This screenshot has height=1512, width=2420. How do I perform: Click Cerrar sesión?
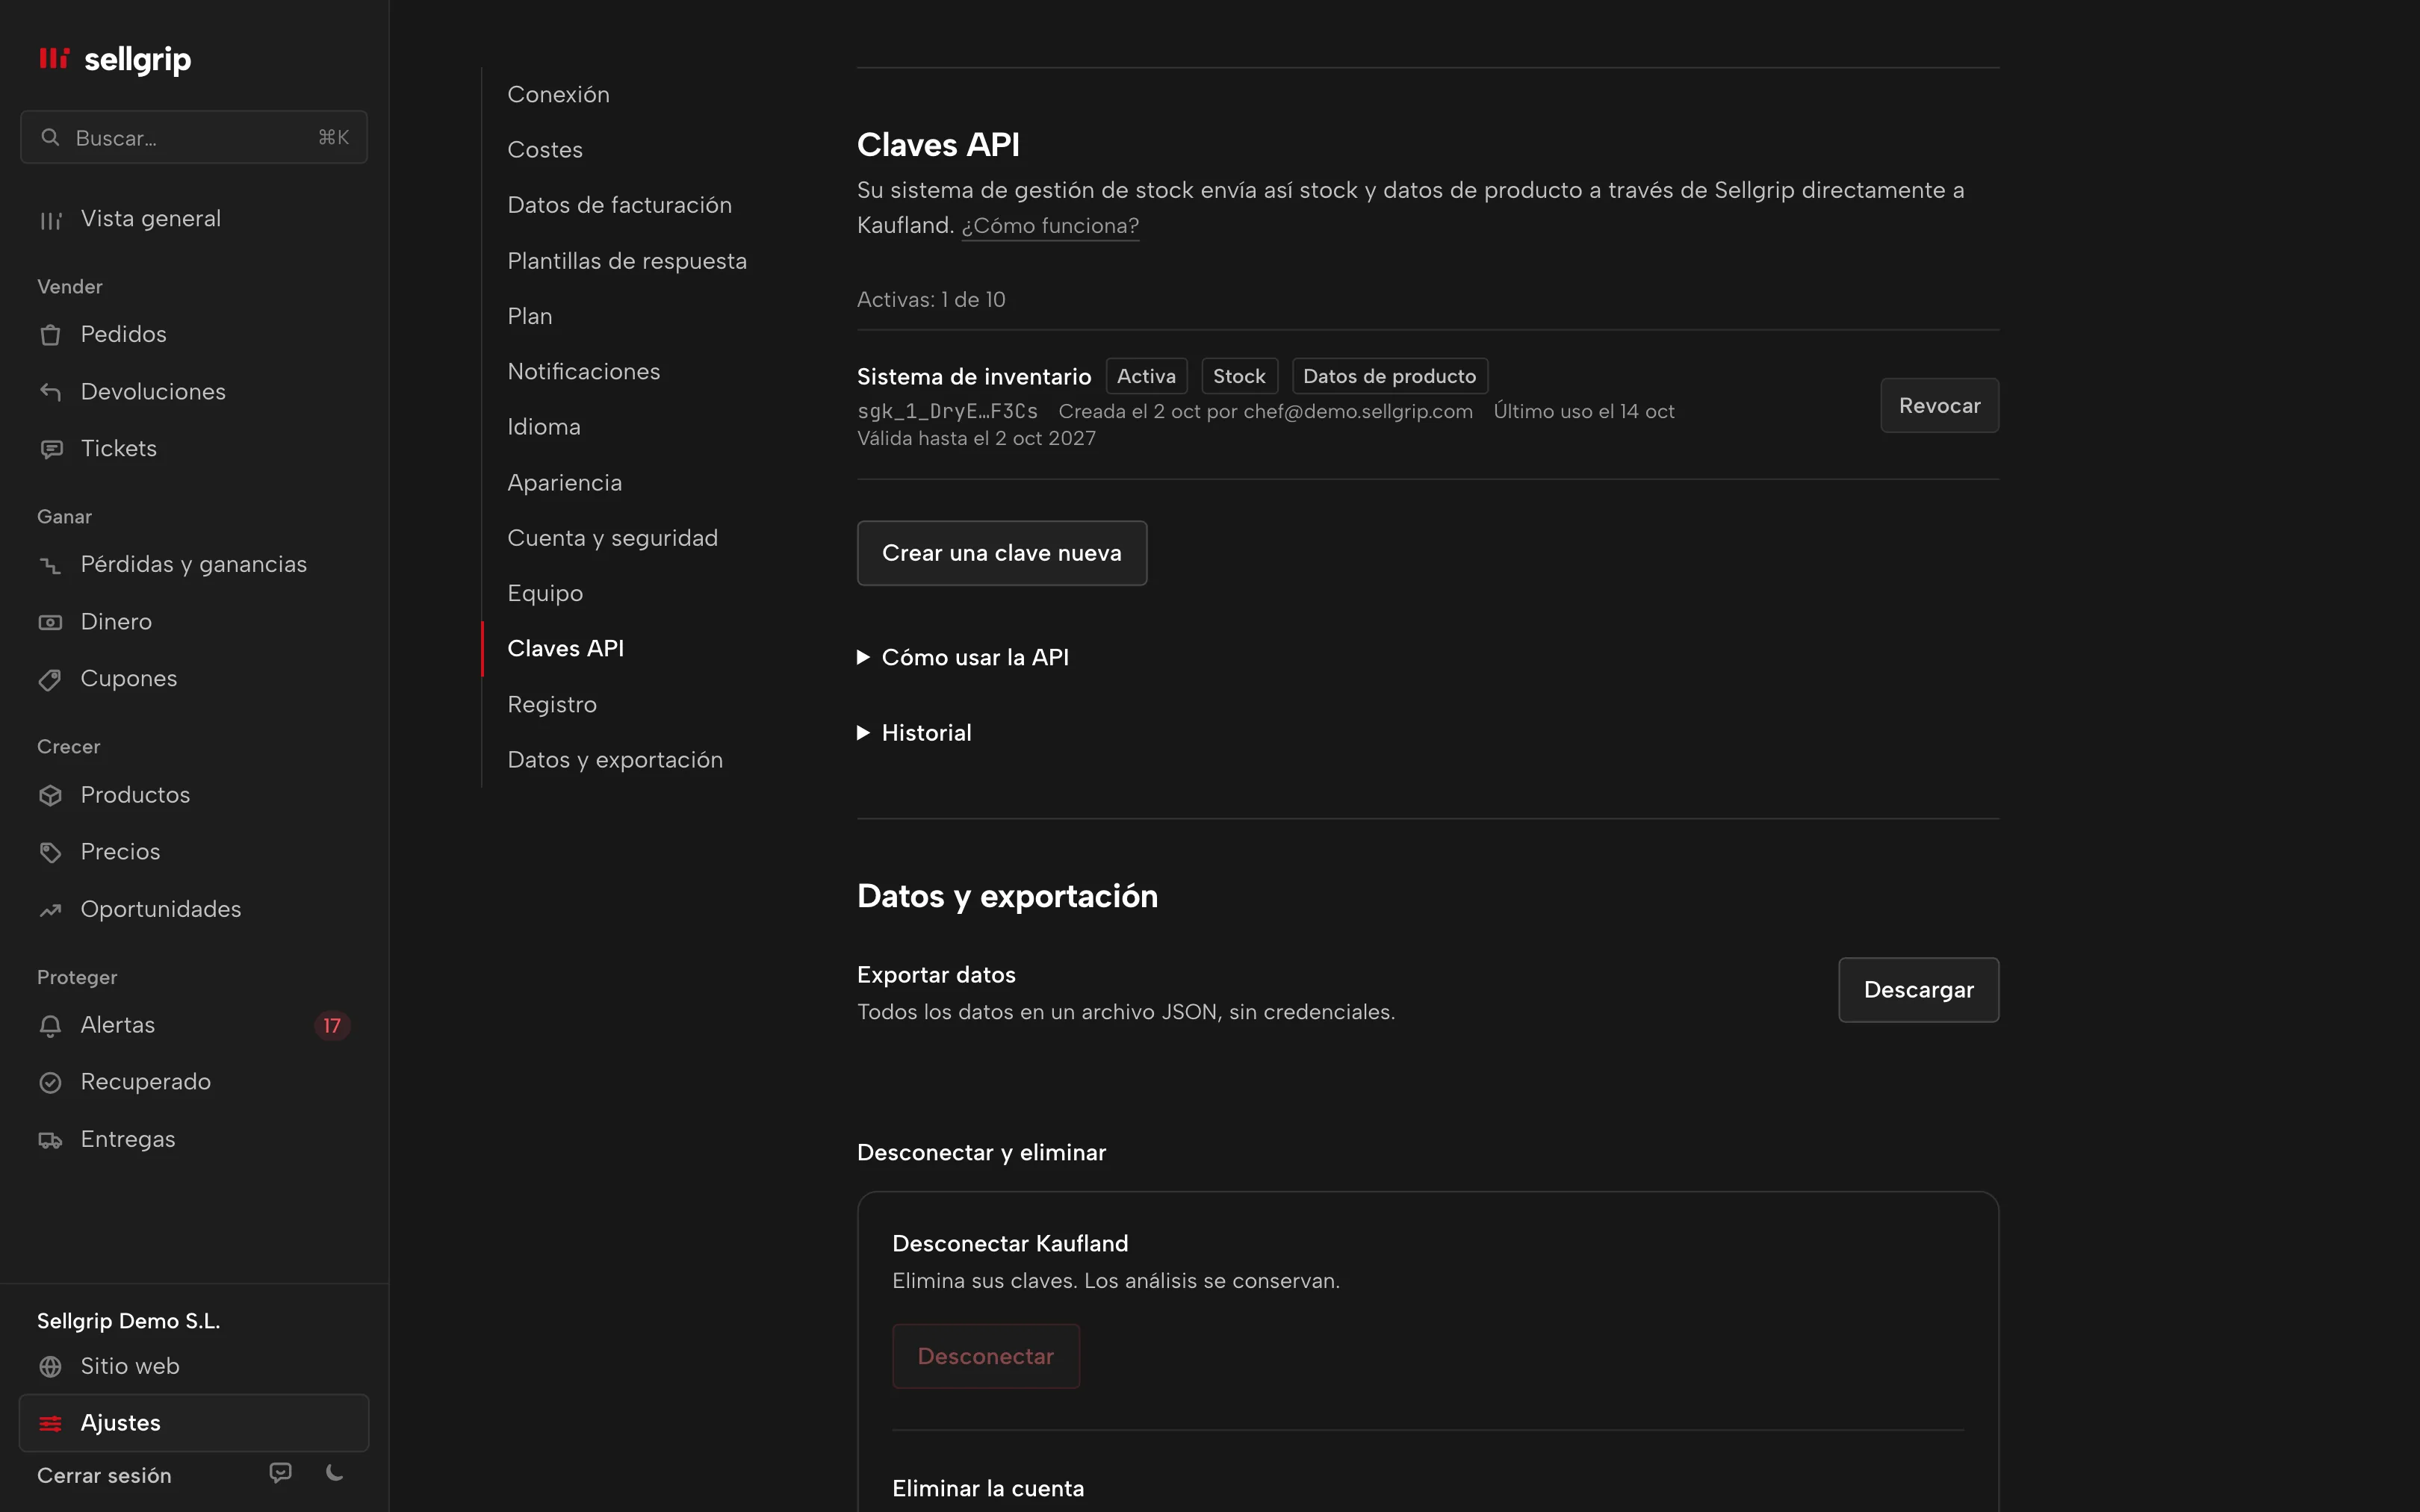104,1475
